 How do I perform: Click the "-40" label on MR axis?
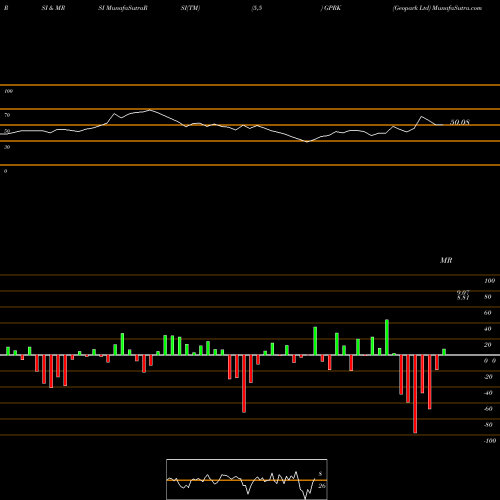[x=488, y=393]
